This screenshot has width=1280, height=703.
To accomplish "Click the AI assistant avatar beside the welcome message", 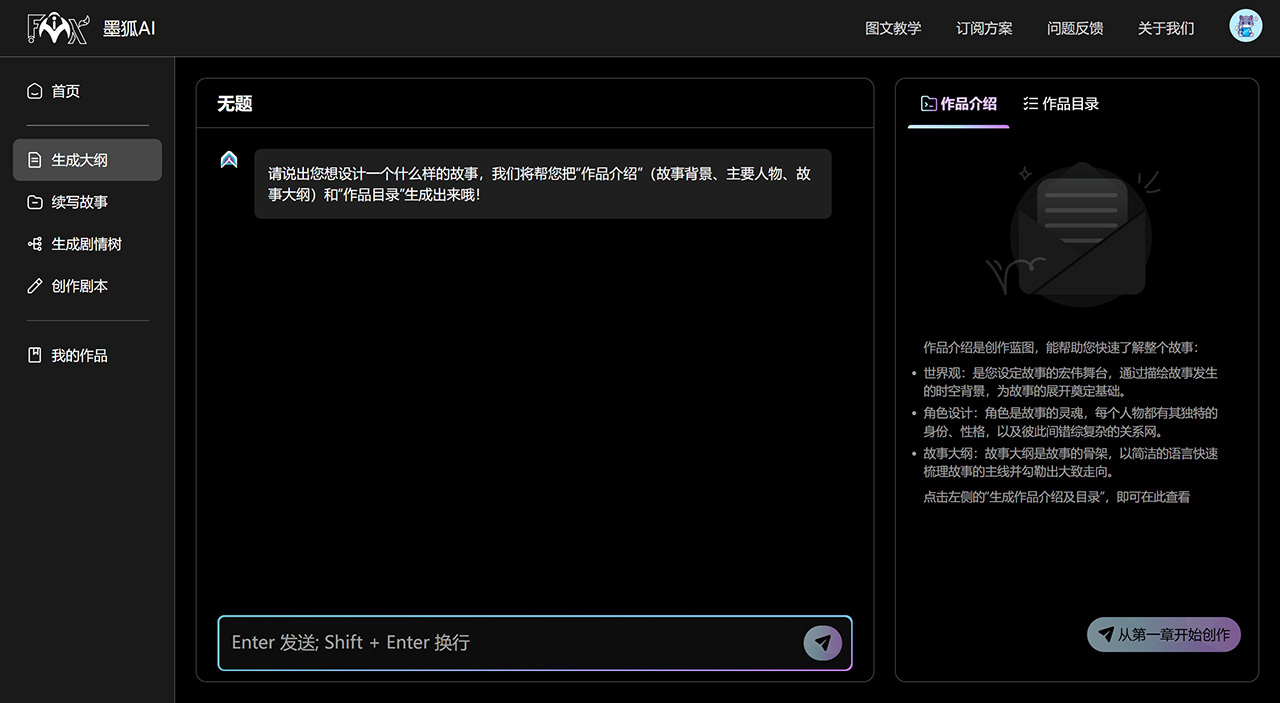I will [x=228, y=158].
